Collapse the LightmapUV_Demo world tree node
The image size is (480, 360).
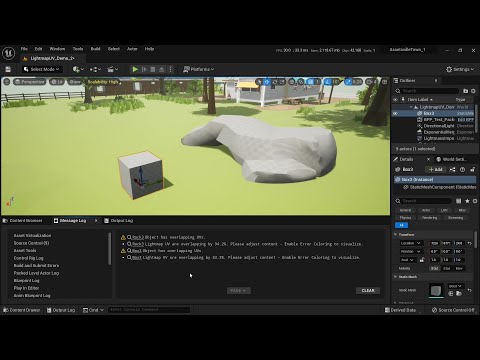pos(411,107)
